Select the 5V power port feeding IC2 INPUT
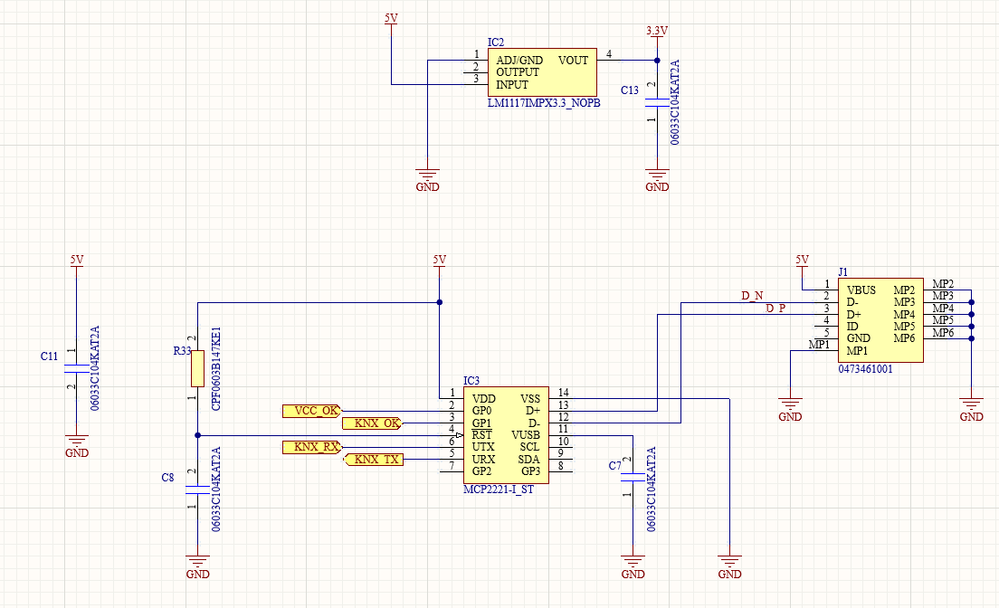Screen dimensions: 999x608 click(x=391, y=23)
